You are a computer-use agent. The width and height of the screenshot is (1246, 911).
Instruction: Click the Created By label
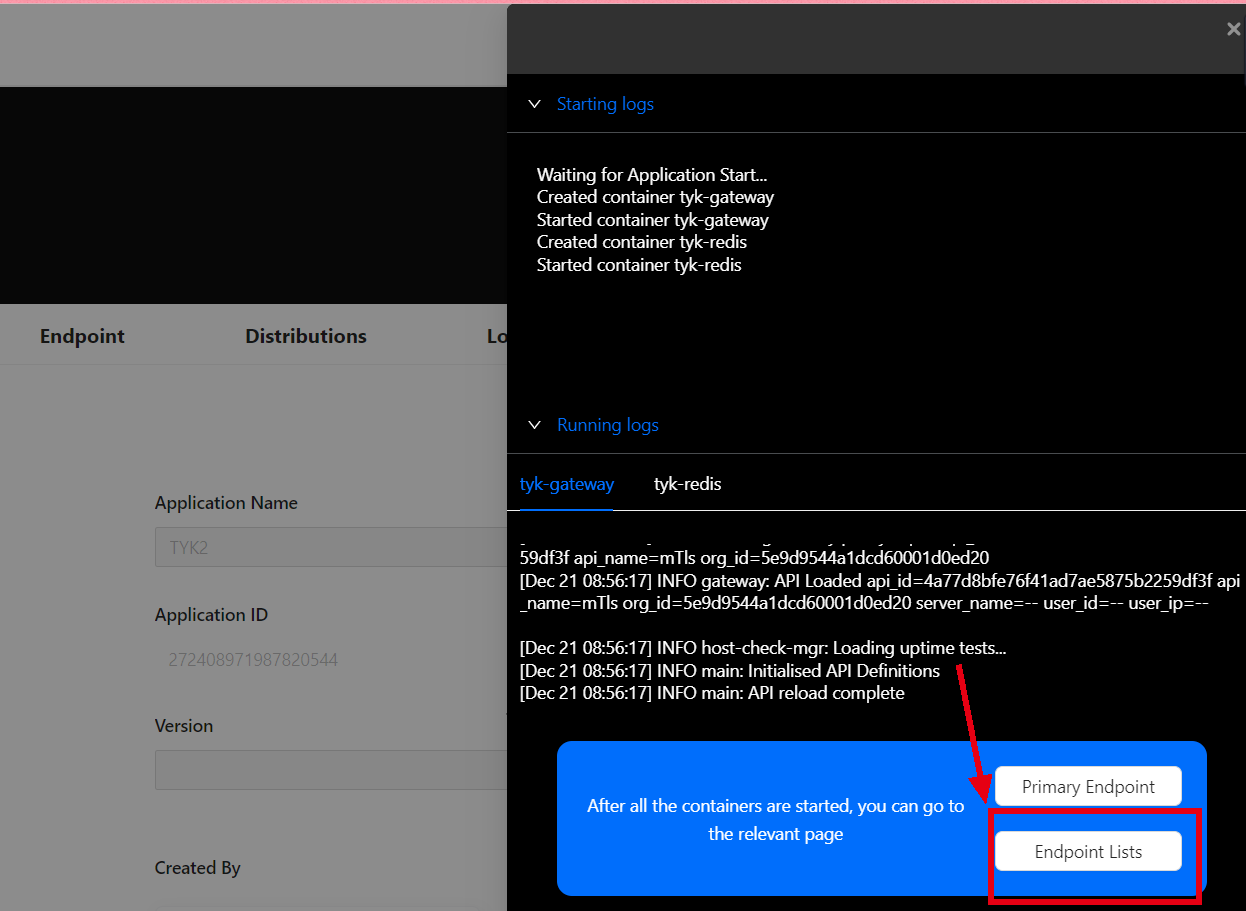tap(197, 868)
